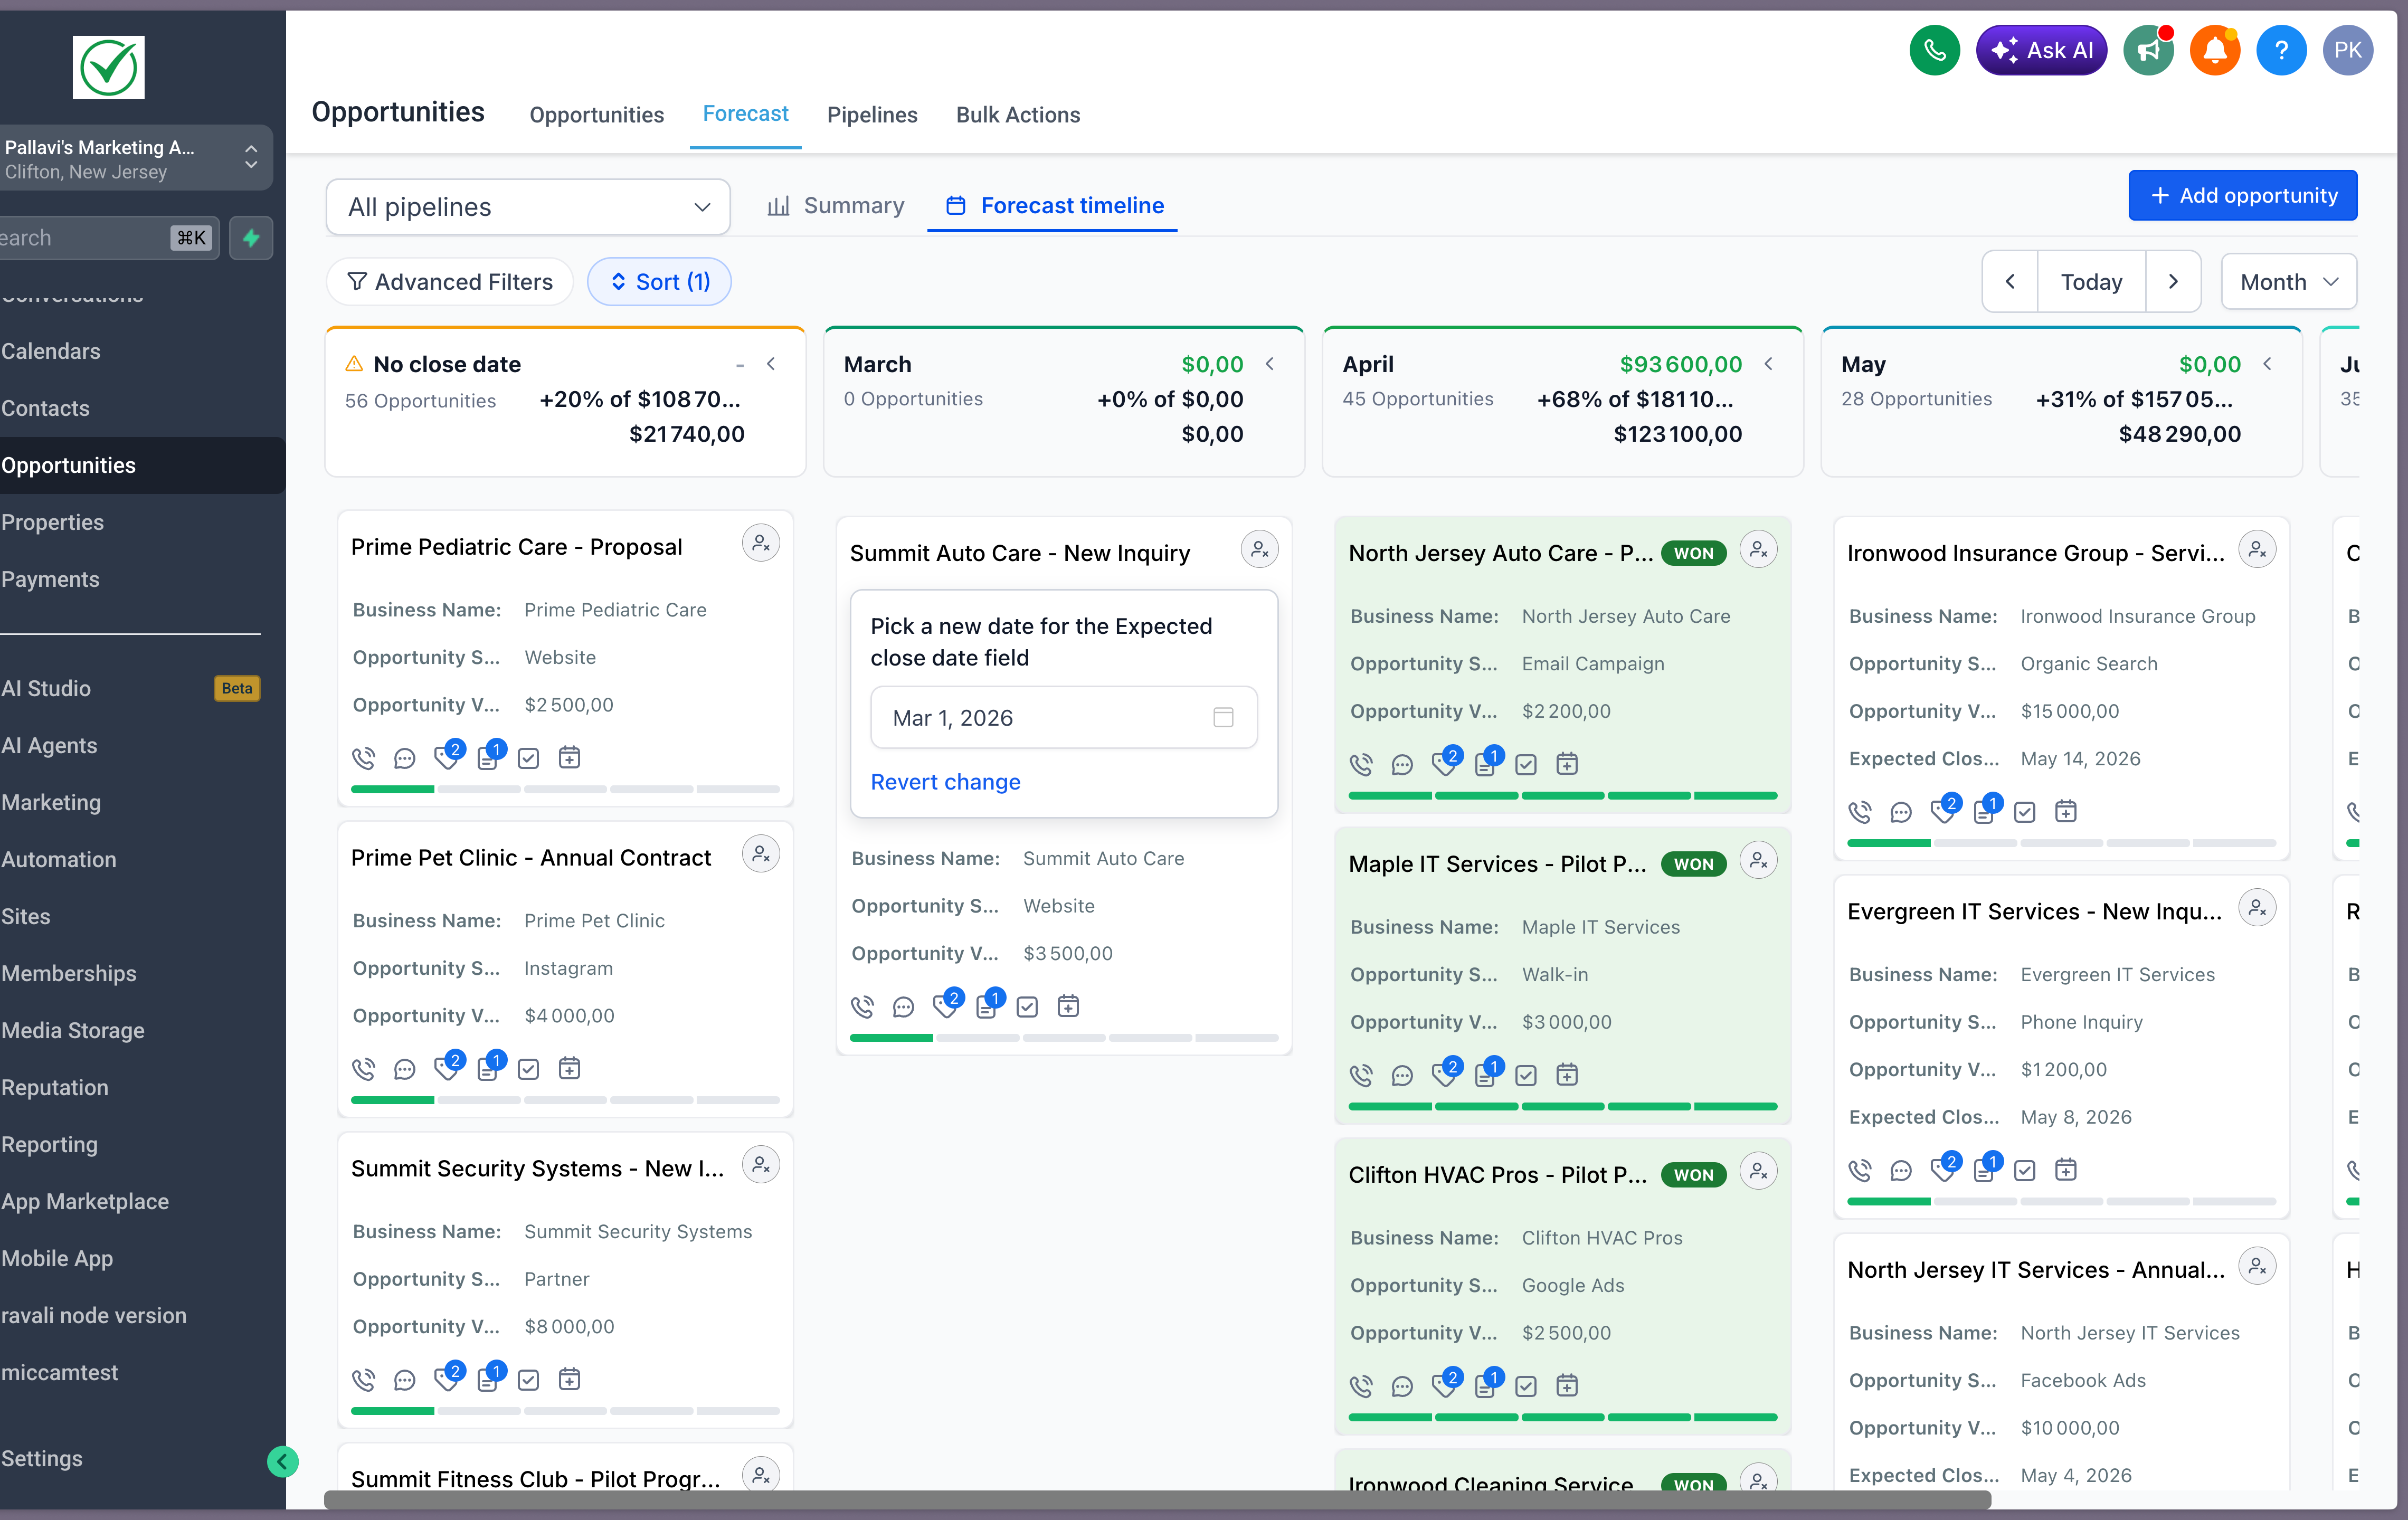2408x1520 pixels.
Task: Collapse sidebar with green arrow toggle
Action: coord(282,1462)
